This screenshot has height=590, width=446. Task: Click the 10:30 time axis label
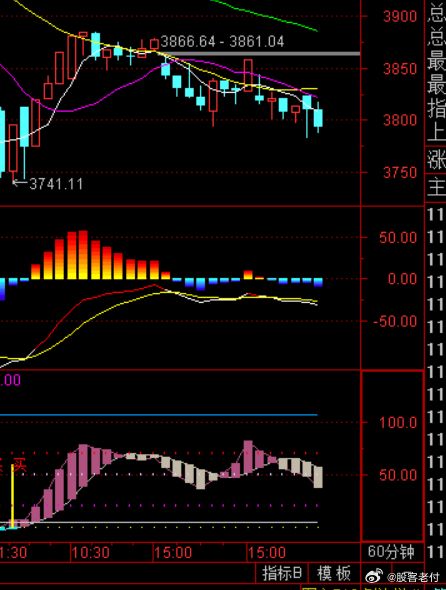click(91, 553)
